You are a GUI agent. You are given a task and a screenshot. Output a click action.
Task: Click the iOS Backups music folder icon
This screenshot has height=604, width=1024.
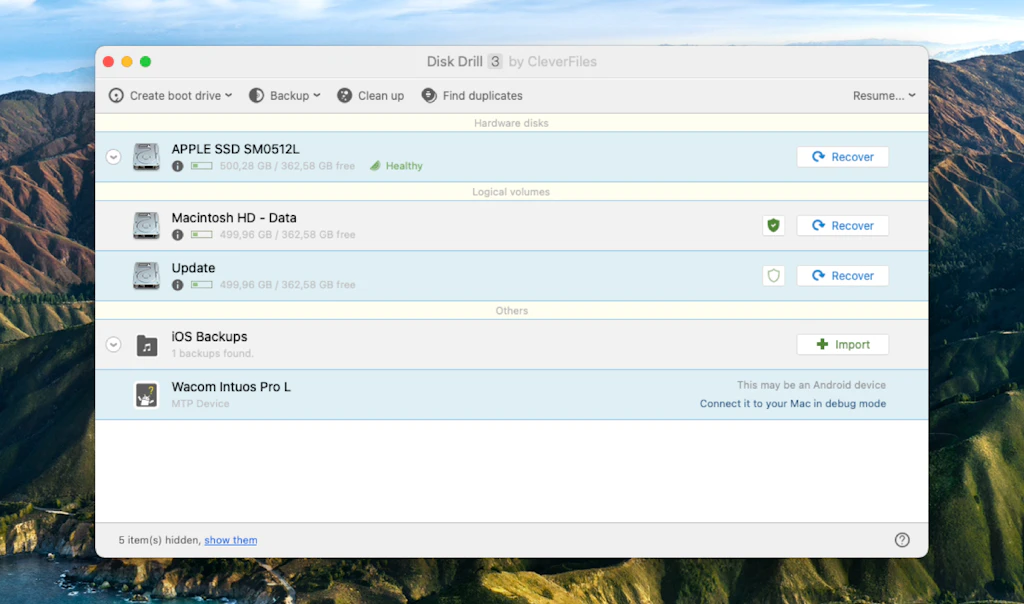(x=146, y=345)
